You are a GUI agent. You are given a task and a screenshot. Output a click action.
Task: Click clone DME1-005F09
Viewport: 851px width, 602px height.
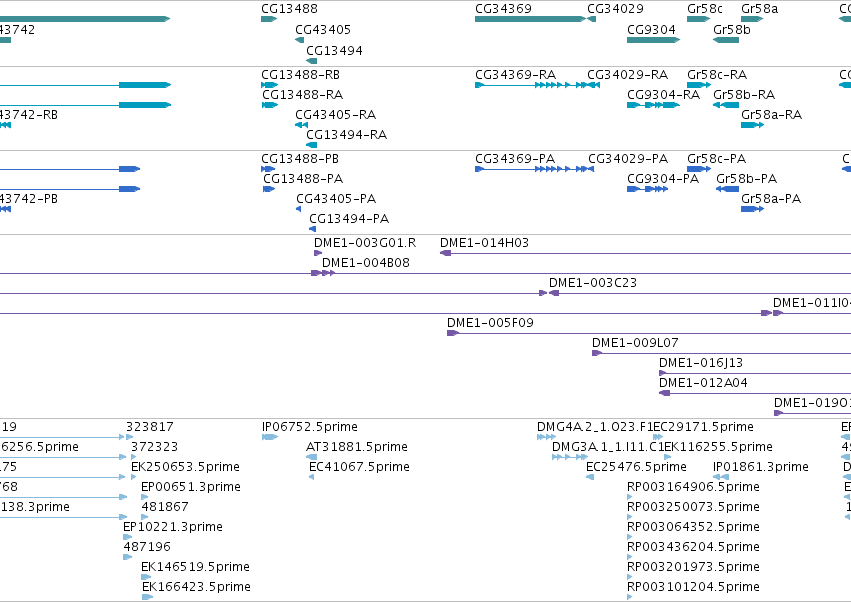(x=490, y=323)
